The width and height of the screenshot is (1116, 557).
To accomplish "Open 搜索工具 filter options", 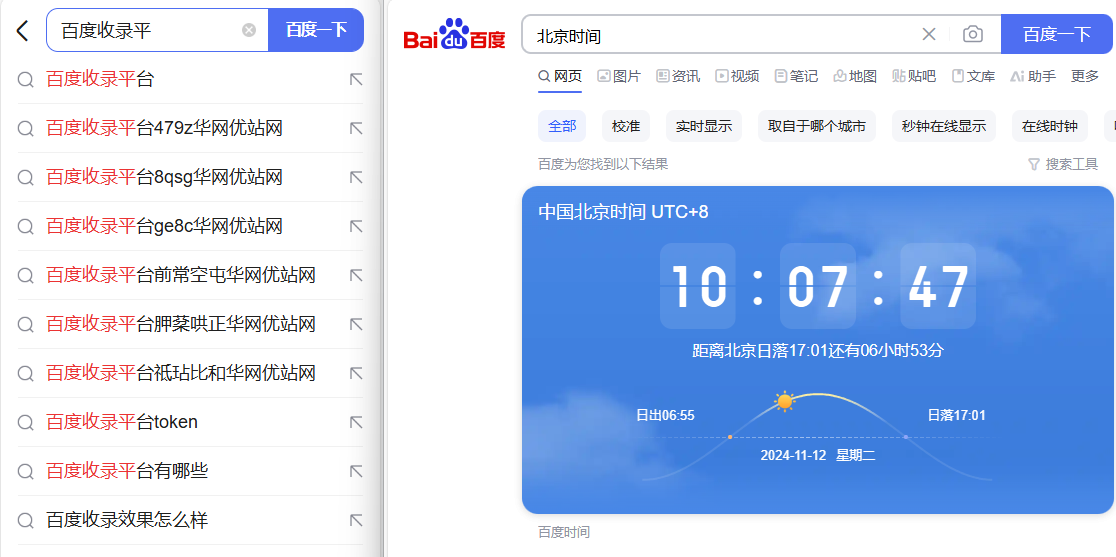I will click(x=1063, y=164).
